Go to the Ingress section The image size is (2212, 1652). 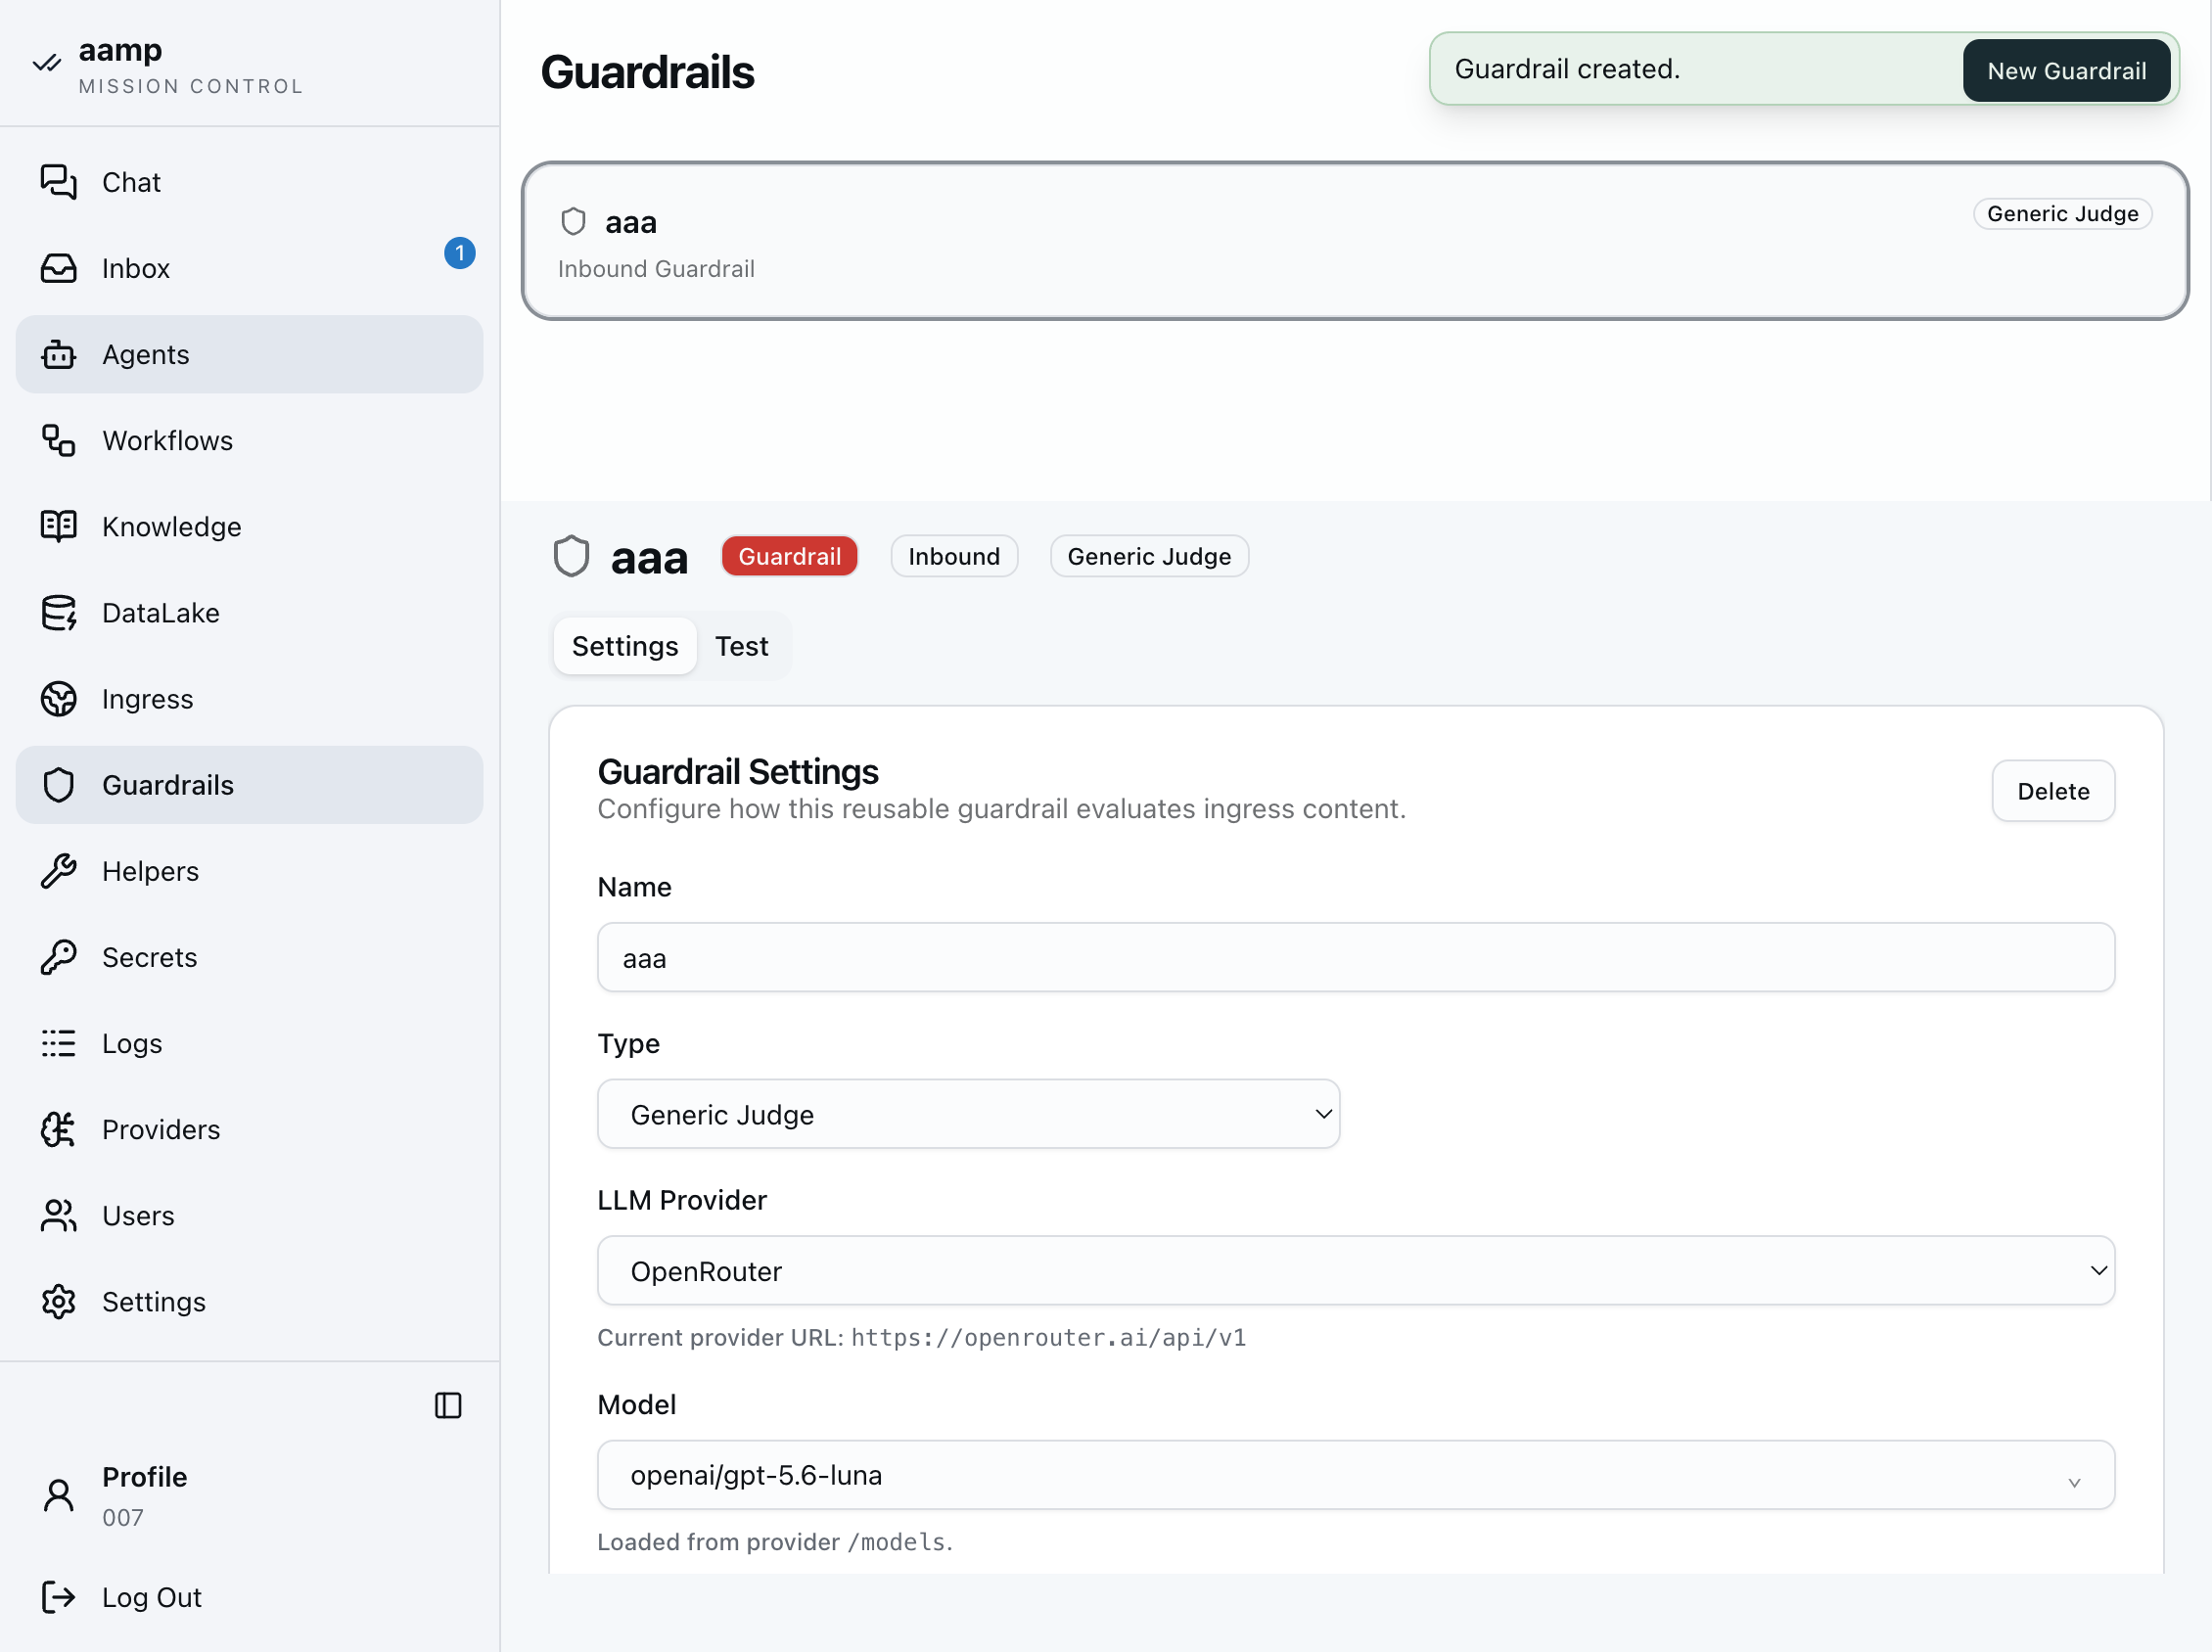(249, 698)
